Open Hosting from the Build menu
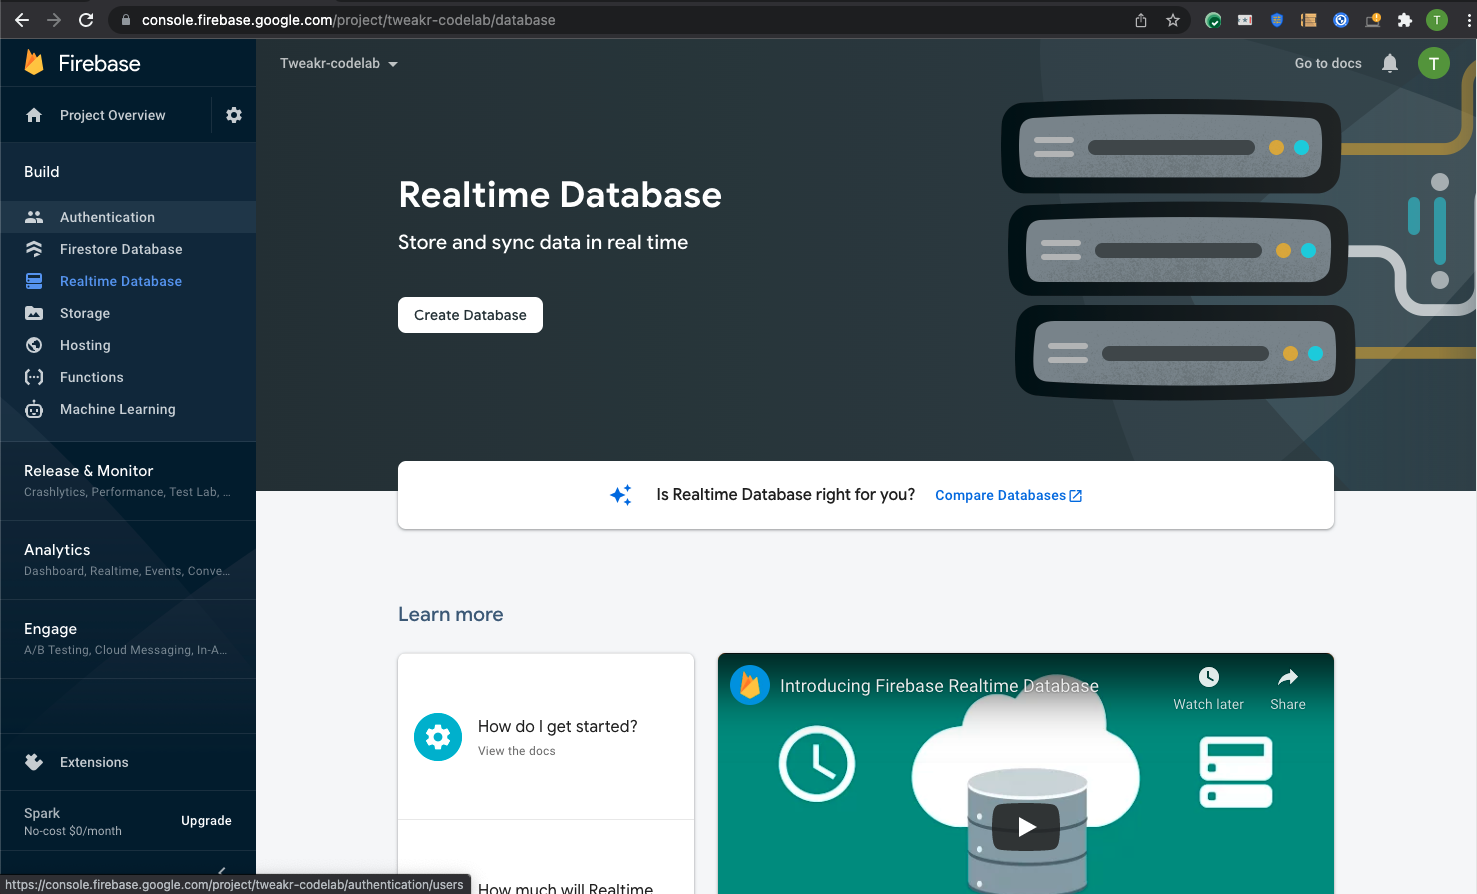The width and height of the screenshot is (1477, 894). pos(85,345)
